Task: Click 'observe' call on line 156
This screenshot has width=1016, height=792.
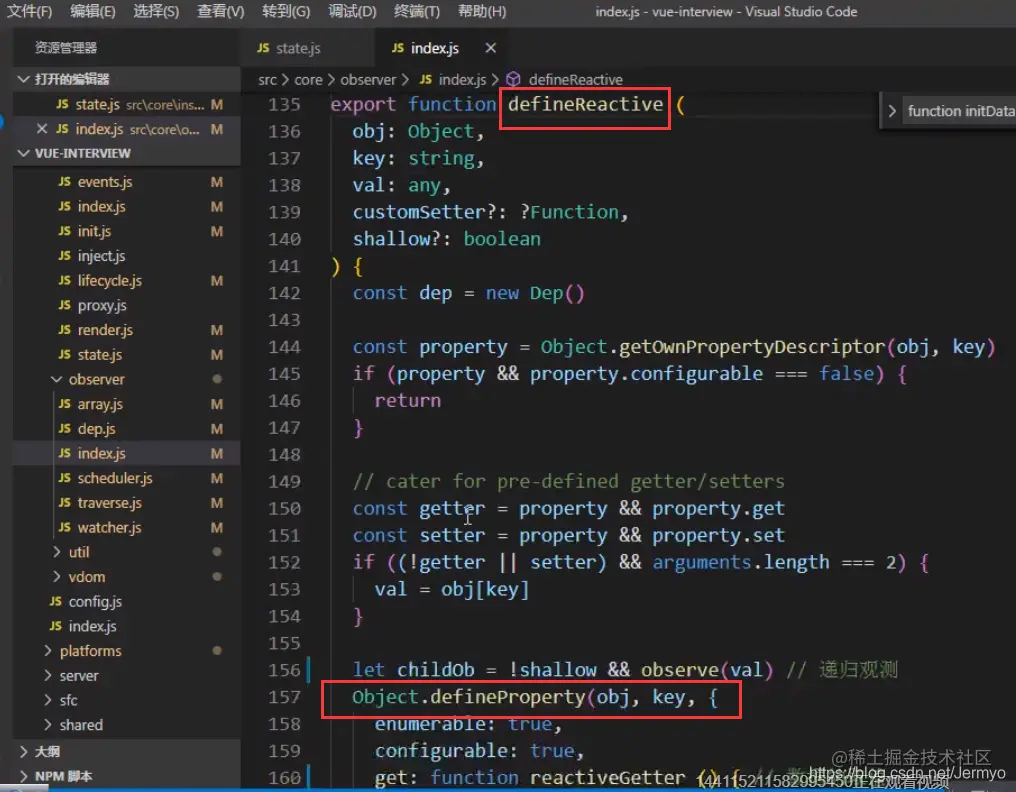Action: [680, 670]
